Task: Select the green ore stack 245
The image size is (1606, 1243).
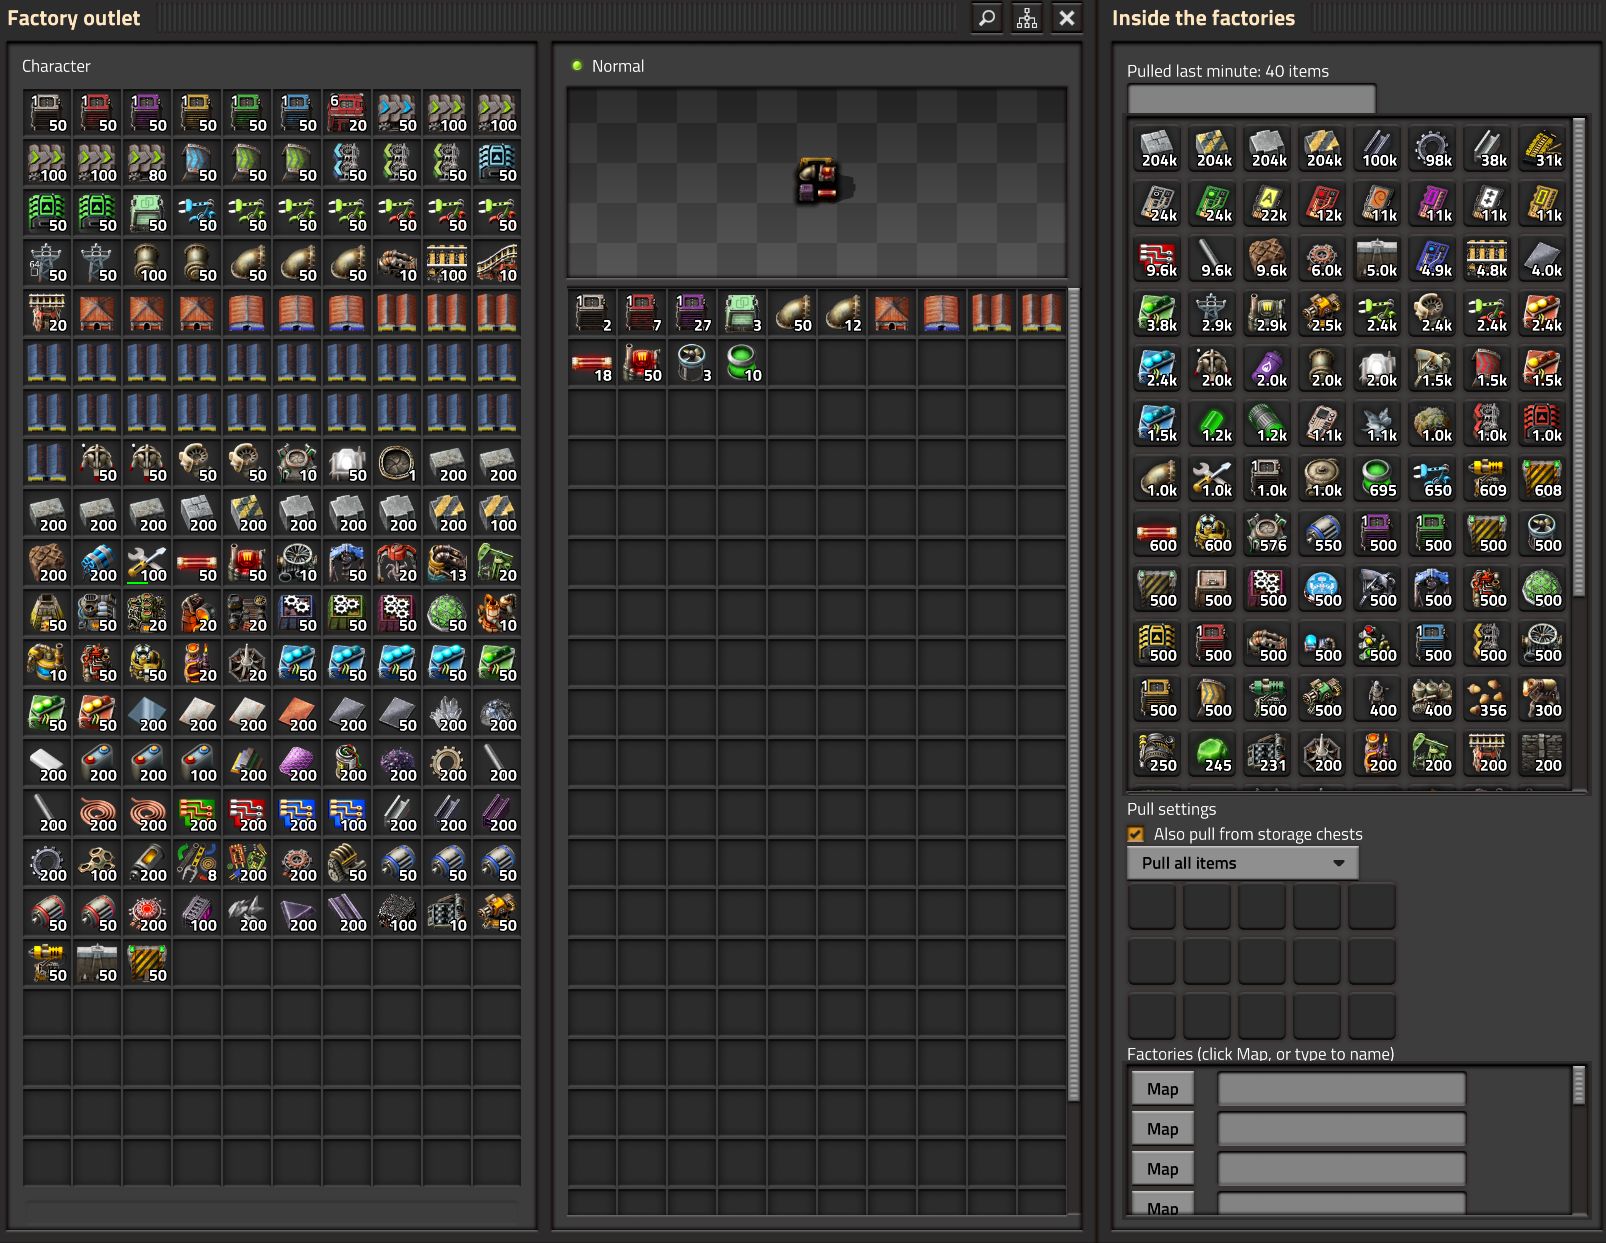Action: pos(1212,753)
